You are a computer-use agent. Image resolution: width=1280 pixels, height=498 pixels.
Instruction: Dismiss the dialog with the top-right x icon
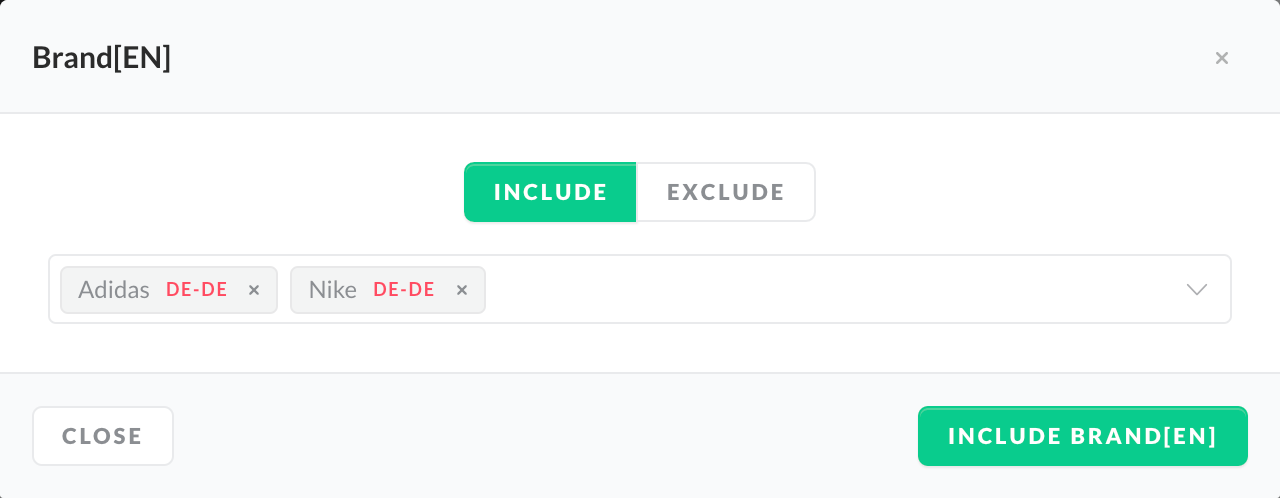click(x=1221, y=58)
